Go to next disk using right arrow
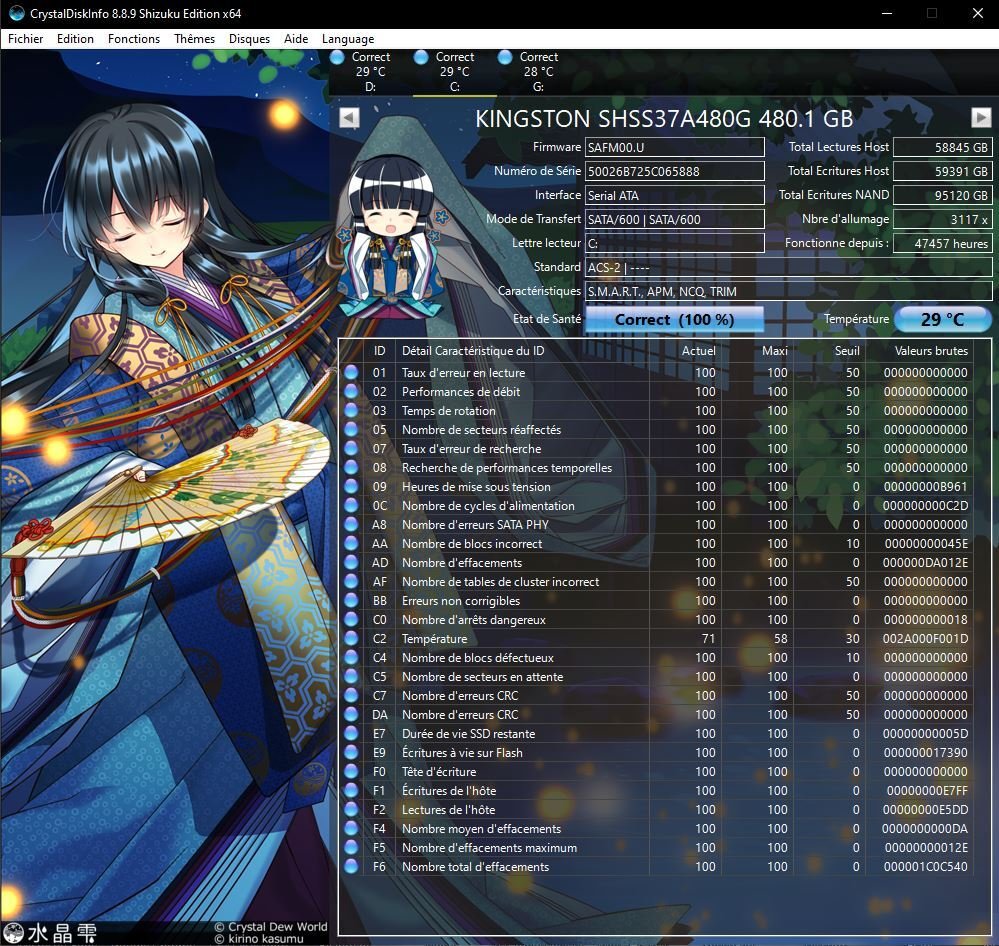This screenshot has width=999, height=946. (981, 118)
